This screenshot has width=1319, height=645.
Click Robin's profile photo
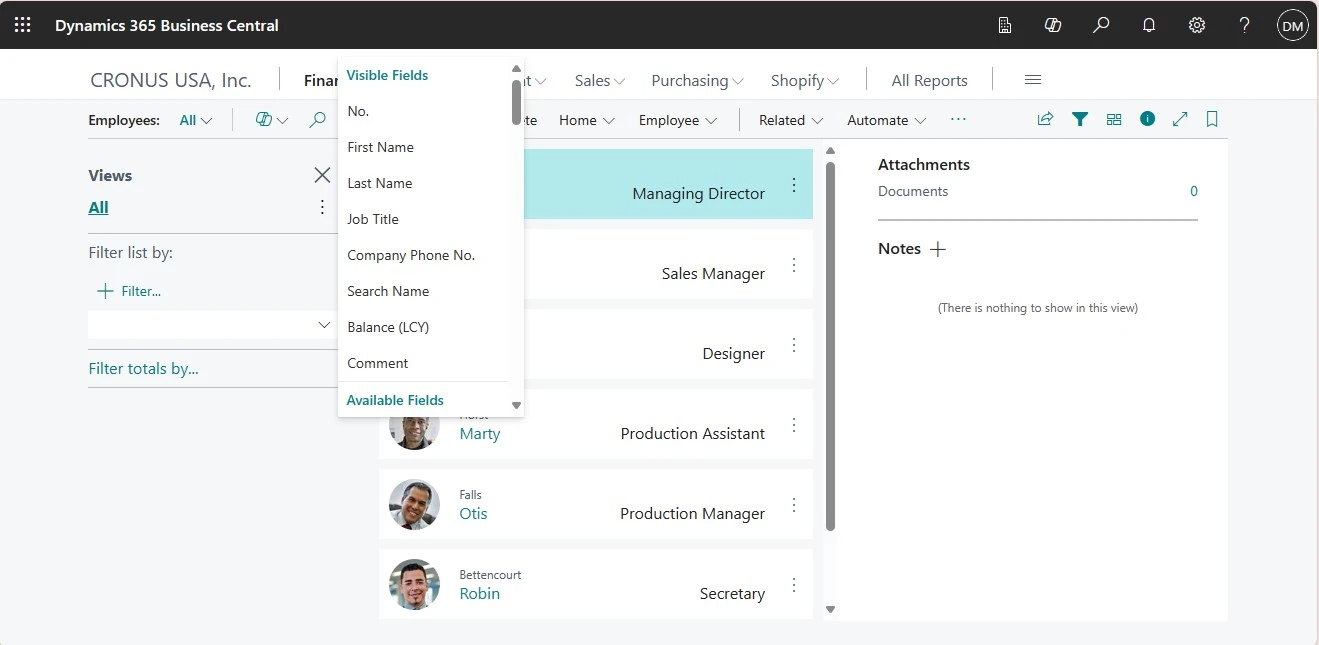click(414, 585)
